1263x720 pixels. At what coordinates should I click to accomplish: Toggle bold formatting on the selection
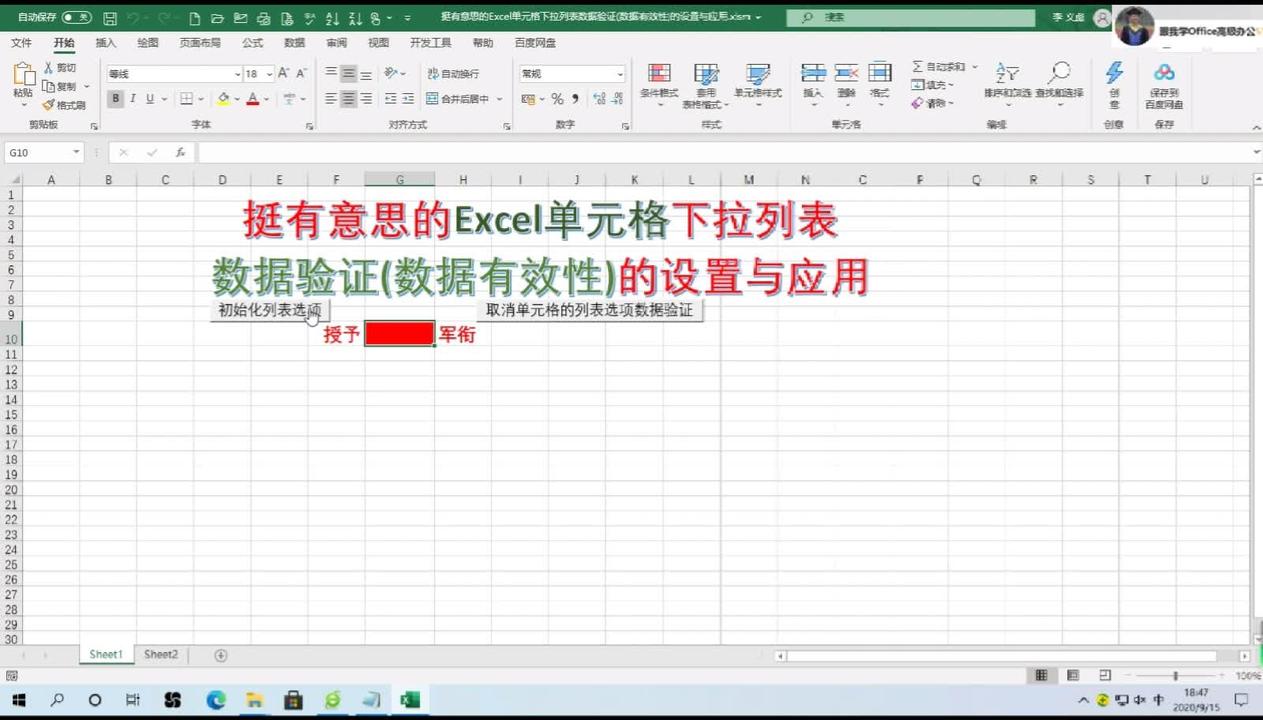[x=116, y=100]
